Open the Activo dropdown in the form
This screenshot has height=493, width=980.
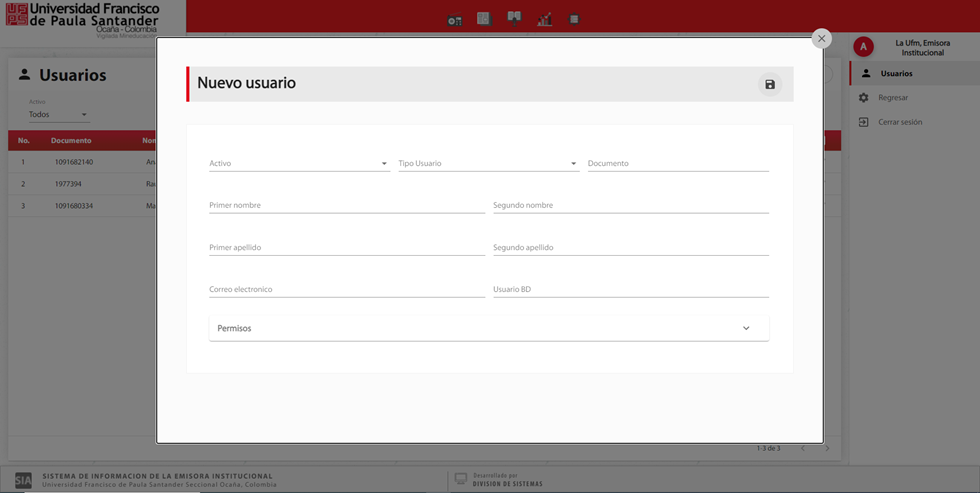[x=298, y=163]
